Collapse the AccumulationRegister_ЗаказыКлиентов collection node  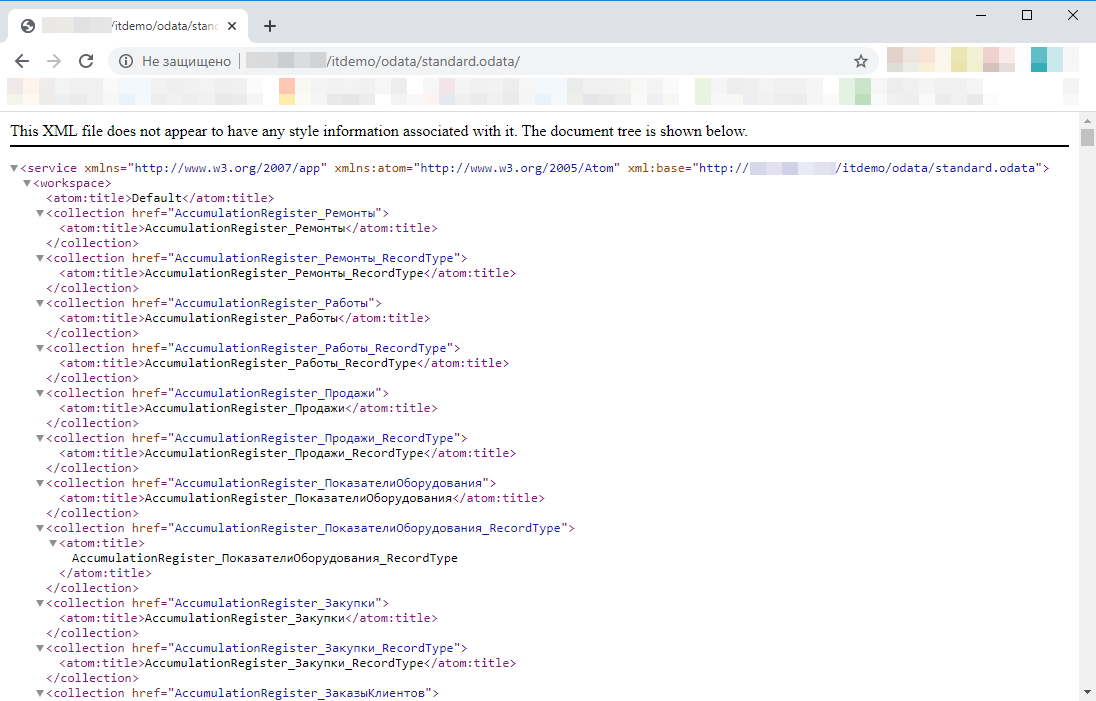(40, 693)
